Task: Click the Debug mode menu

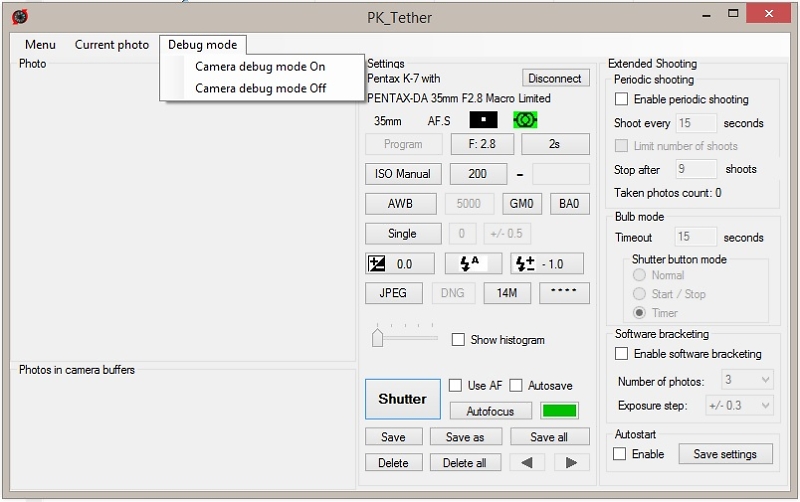Action: point(203,45)
